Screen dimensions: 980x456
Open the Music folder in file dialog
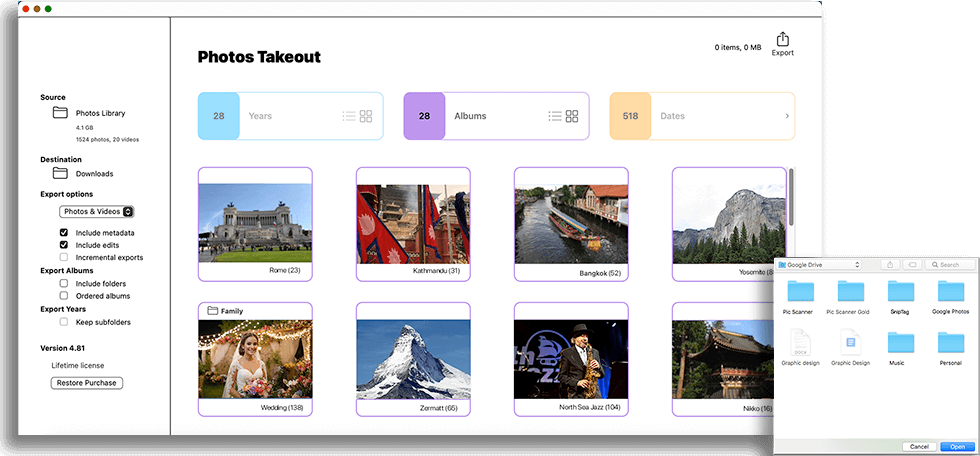point(901,343)
